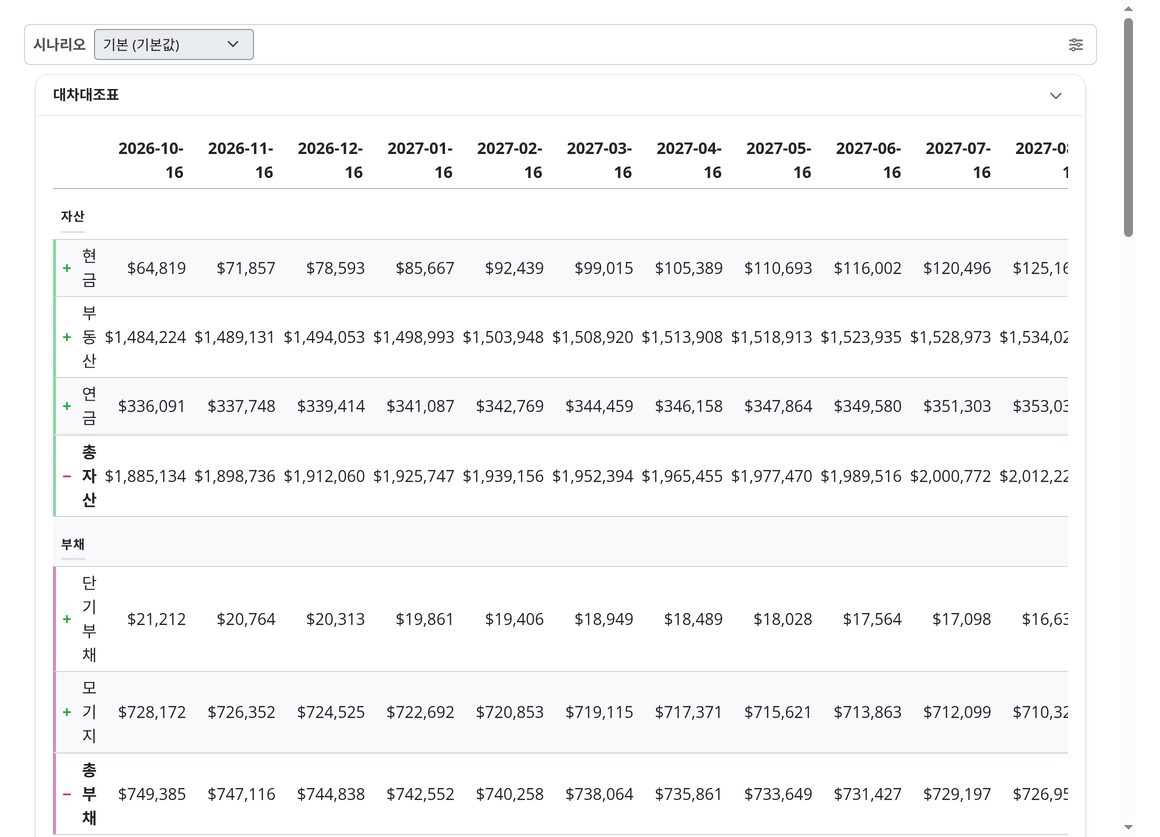Open the scenario settings sliders icon

pyautogui.click(x=1076, y=44)
